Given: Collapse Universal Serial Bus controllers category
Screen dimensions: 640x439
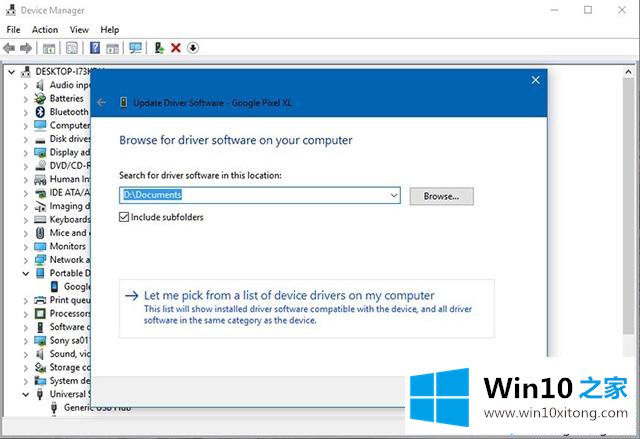Looking at the screenshot, I should (26, 395).
